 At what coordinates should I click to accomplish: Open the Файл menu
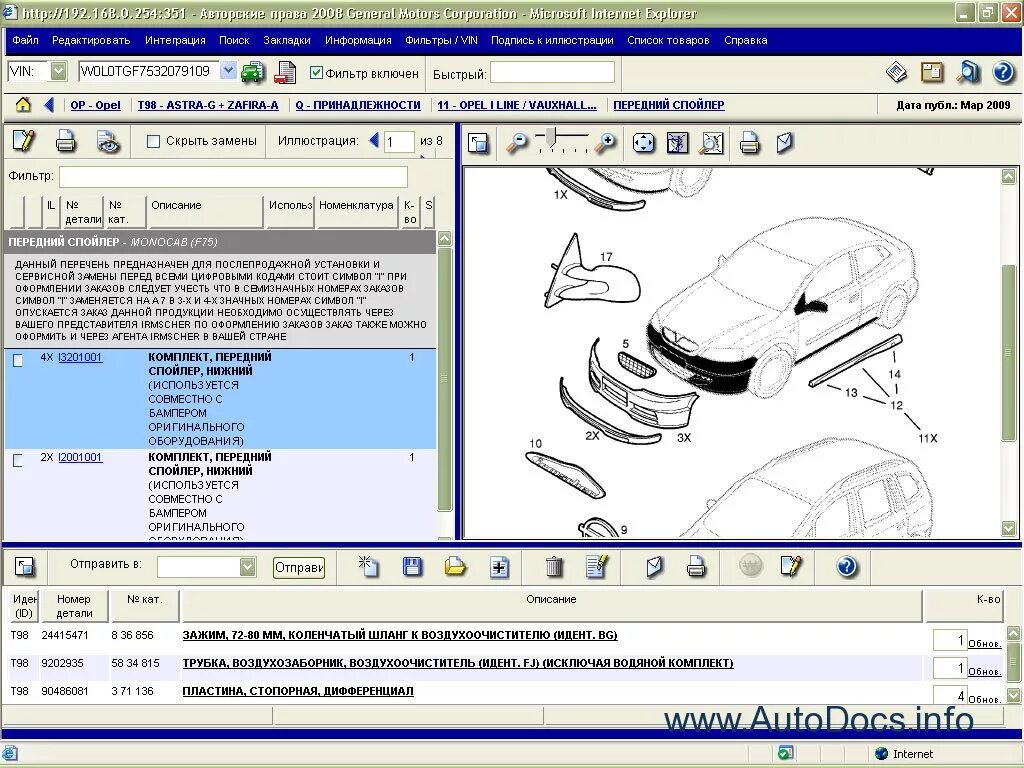(x=25, y=40)
